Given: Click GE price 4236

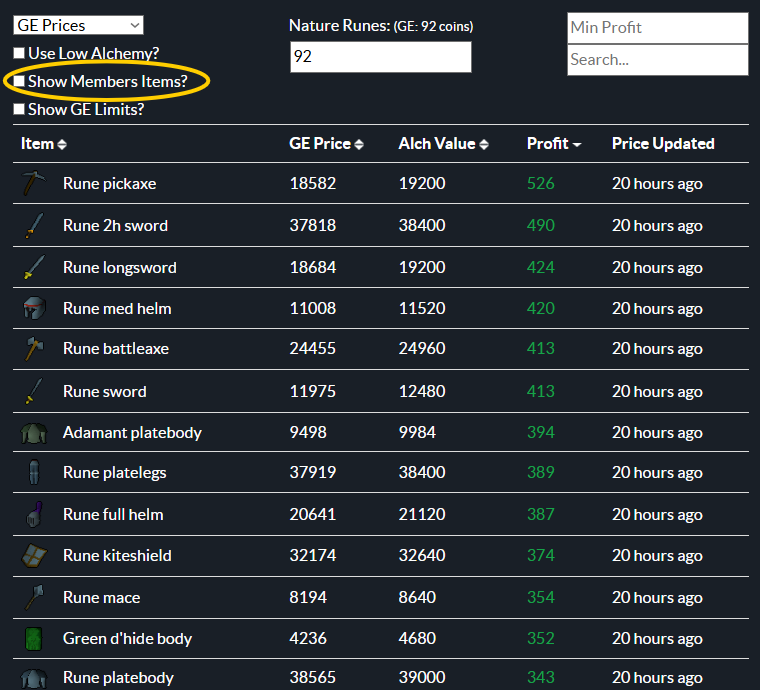Looking at the screenshot, I should [308, 638].
